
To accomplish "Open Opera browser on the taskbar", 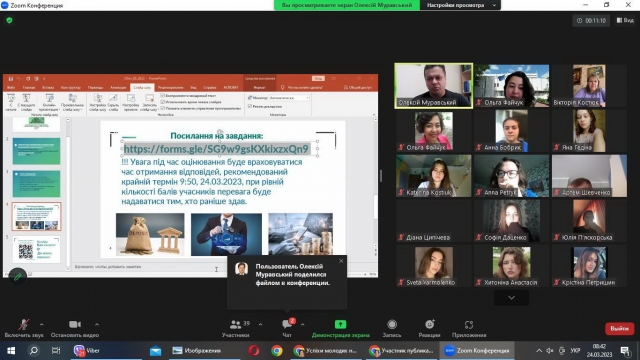I will [253, 351].
